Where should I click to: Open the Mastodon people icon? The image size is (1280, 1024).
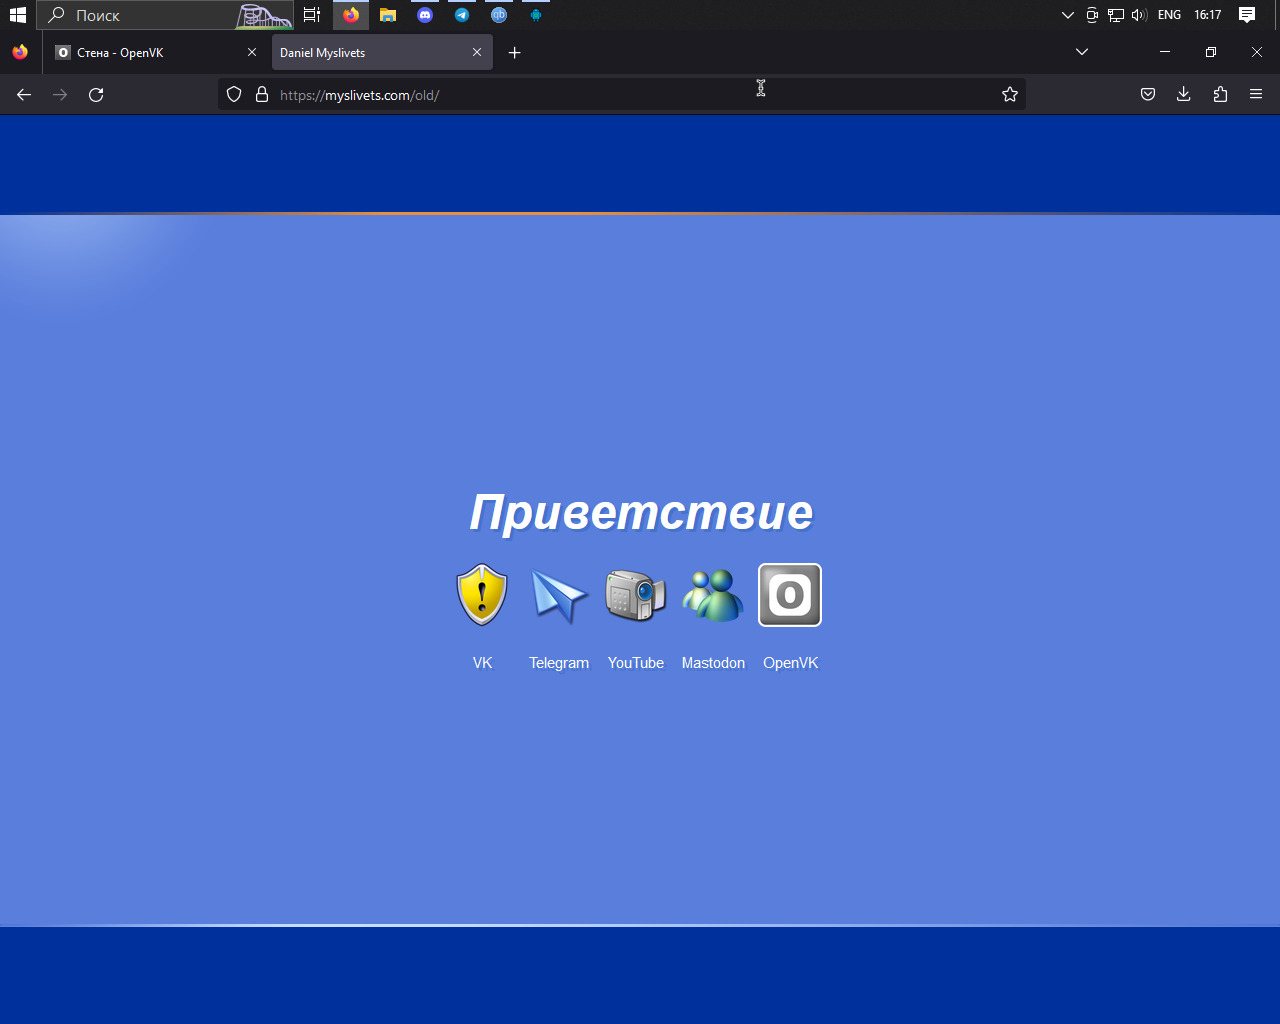click(x=713, y=595)
